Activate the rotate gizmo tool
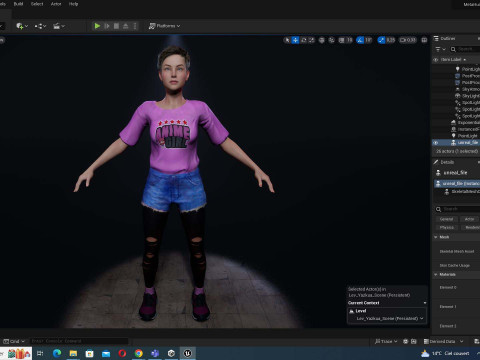This screenshot has height=360, width=480. tap(304, 40)
